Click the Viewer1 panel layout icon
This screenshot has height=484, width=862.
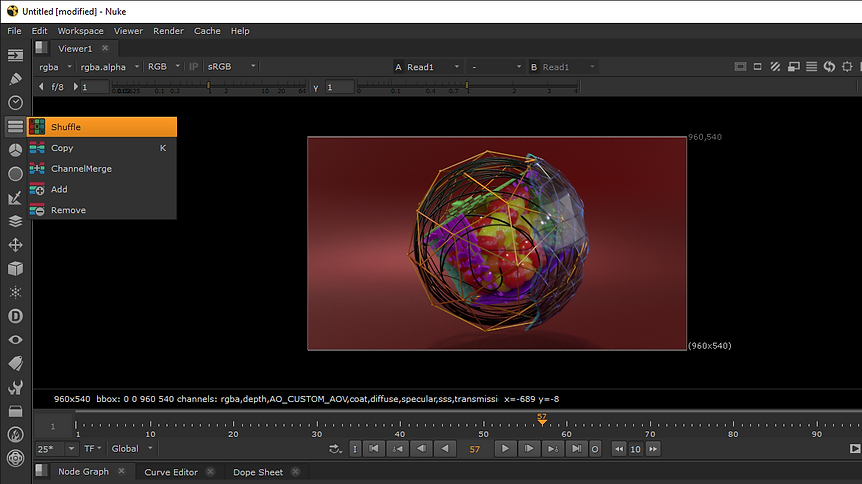click(x=41, y=48)
